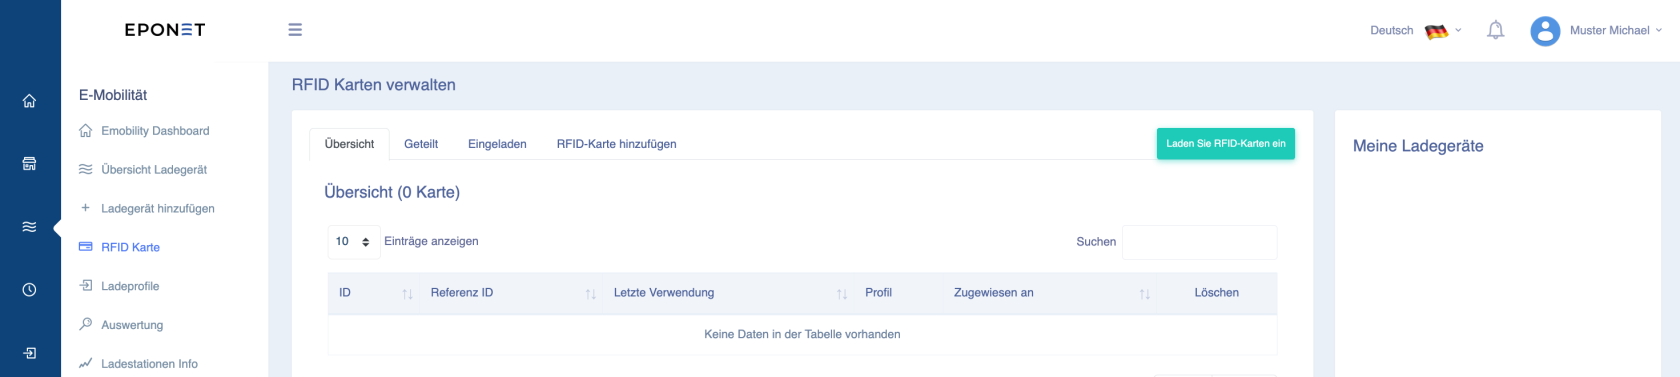The image size is (1680, 377).
Task: Switch to the Geteilt tab
Action: tap(421, 144)
